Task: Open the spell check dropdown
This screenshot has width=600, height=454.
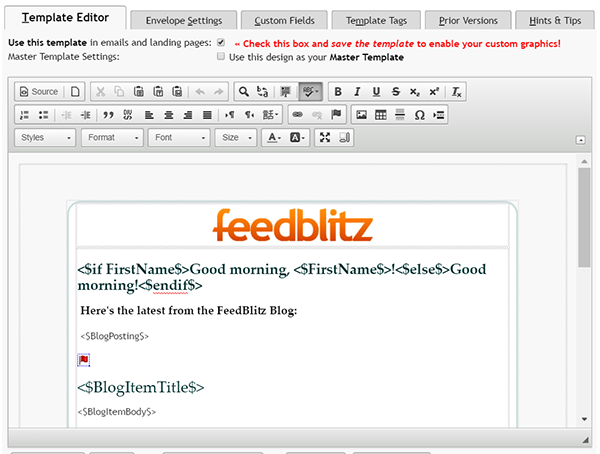Action: click(x=310, y=92)
